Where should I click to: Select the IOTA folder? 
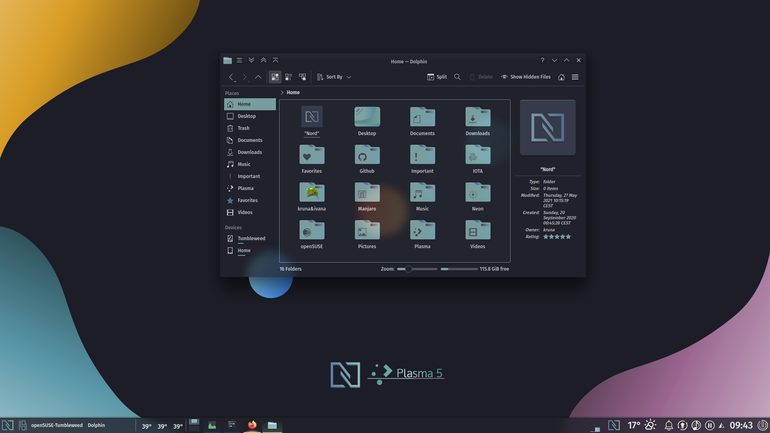(x=478, y=159)
